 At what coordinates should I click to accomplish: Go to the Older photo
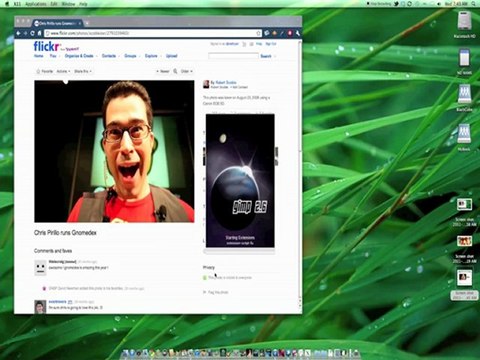click(x=186, y=71)
